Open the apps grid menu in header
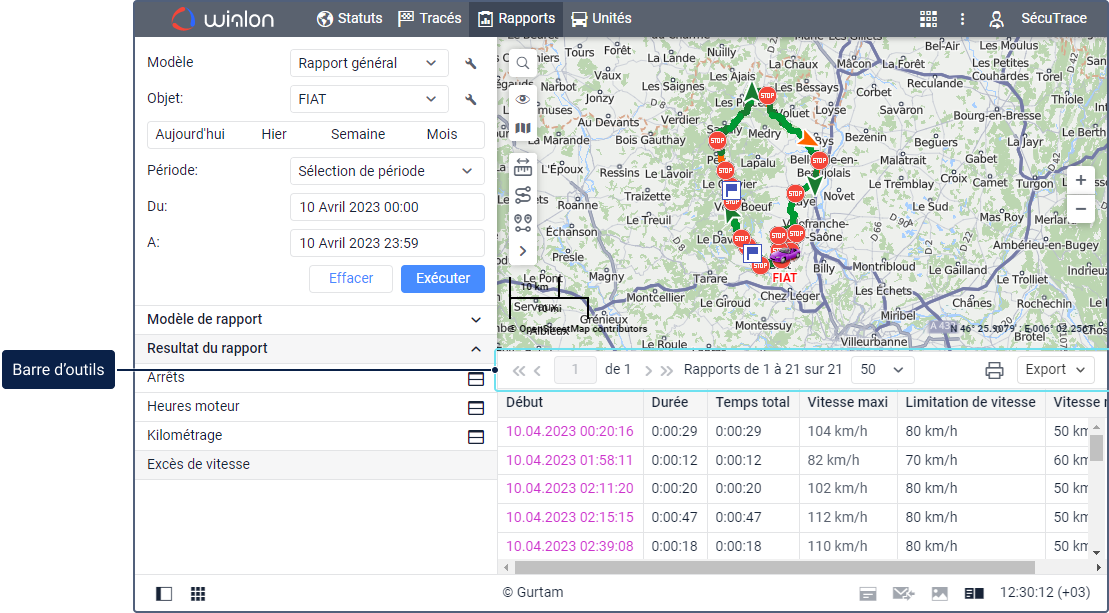 click(x=928, y=19)
